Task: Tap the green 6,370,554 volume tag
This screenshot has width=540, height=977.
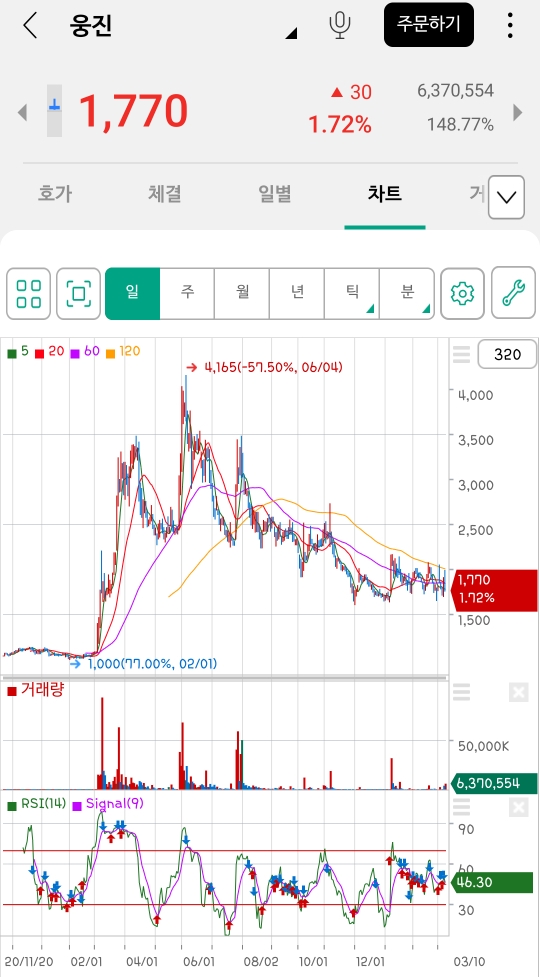Action: coord(496,783)
